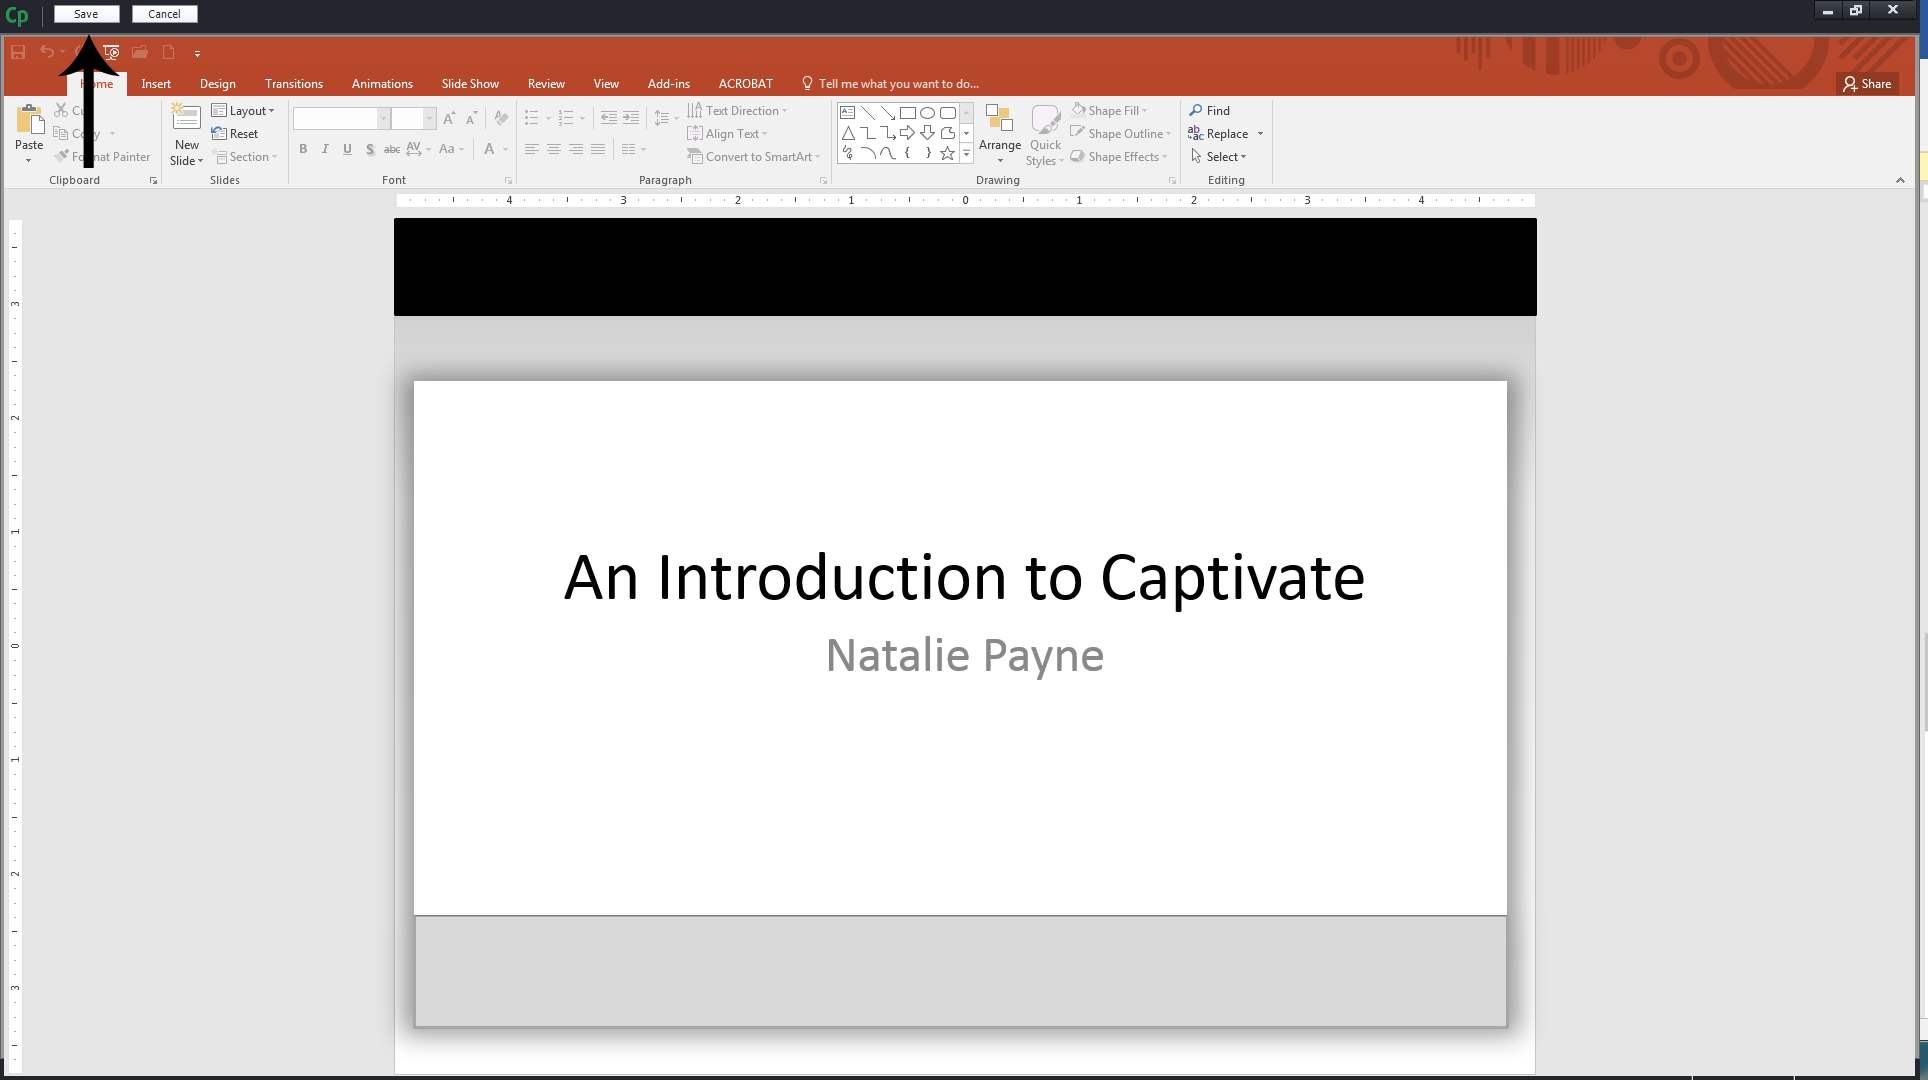Select the Text Box shape
The width and height of the screenshot is (1928, 1080).
click(x=848, y=113)
